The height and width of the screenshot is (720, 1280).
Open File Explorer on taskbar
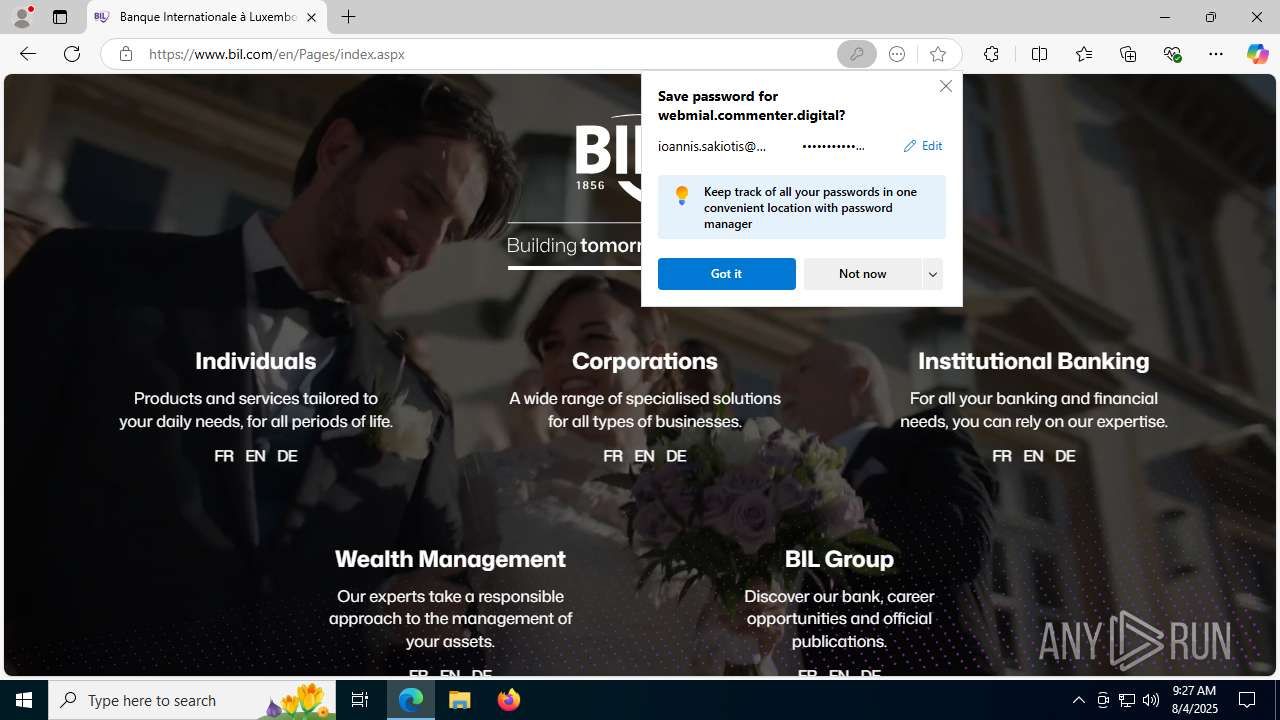click(x=460, y=700)
